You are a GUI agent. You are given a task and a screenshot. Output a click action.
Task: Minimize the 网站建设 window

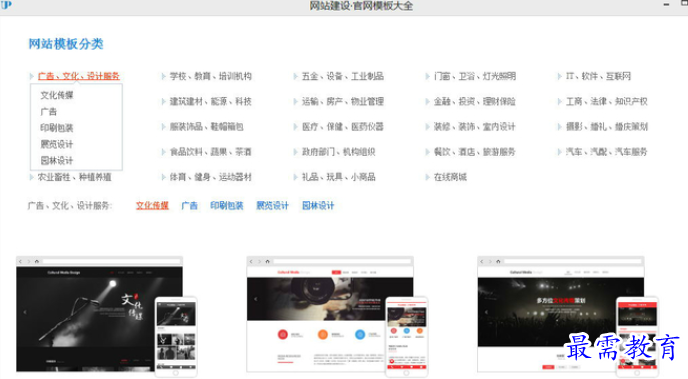pos(666,5)
